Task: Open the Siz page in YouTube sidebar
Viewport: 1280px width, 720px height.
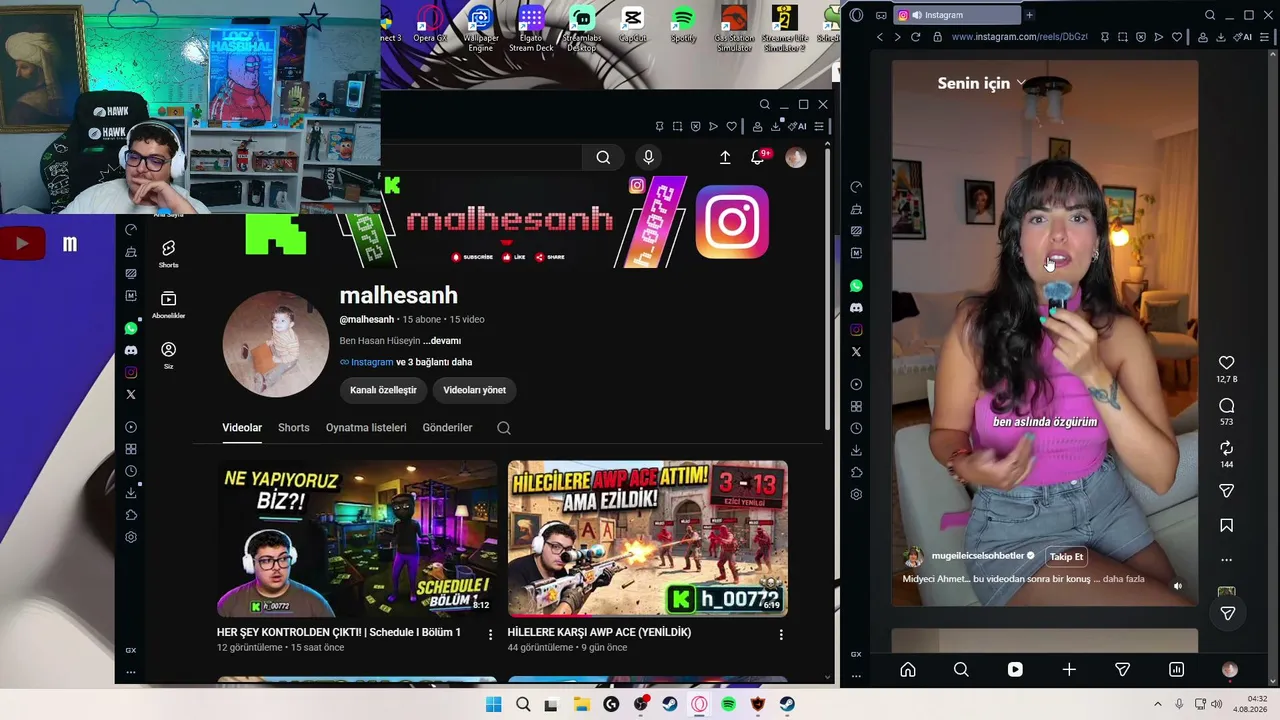Action: pyautogui.click(x=168, y=355)
